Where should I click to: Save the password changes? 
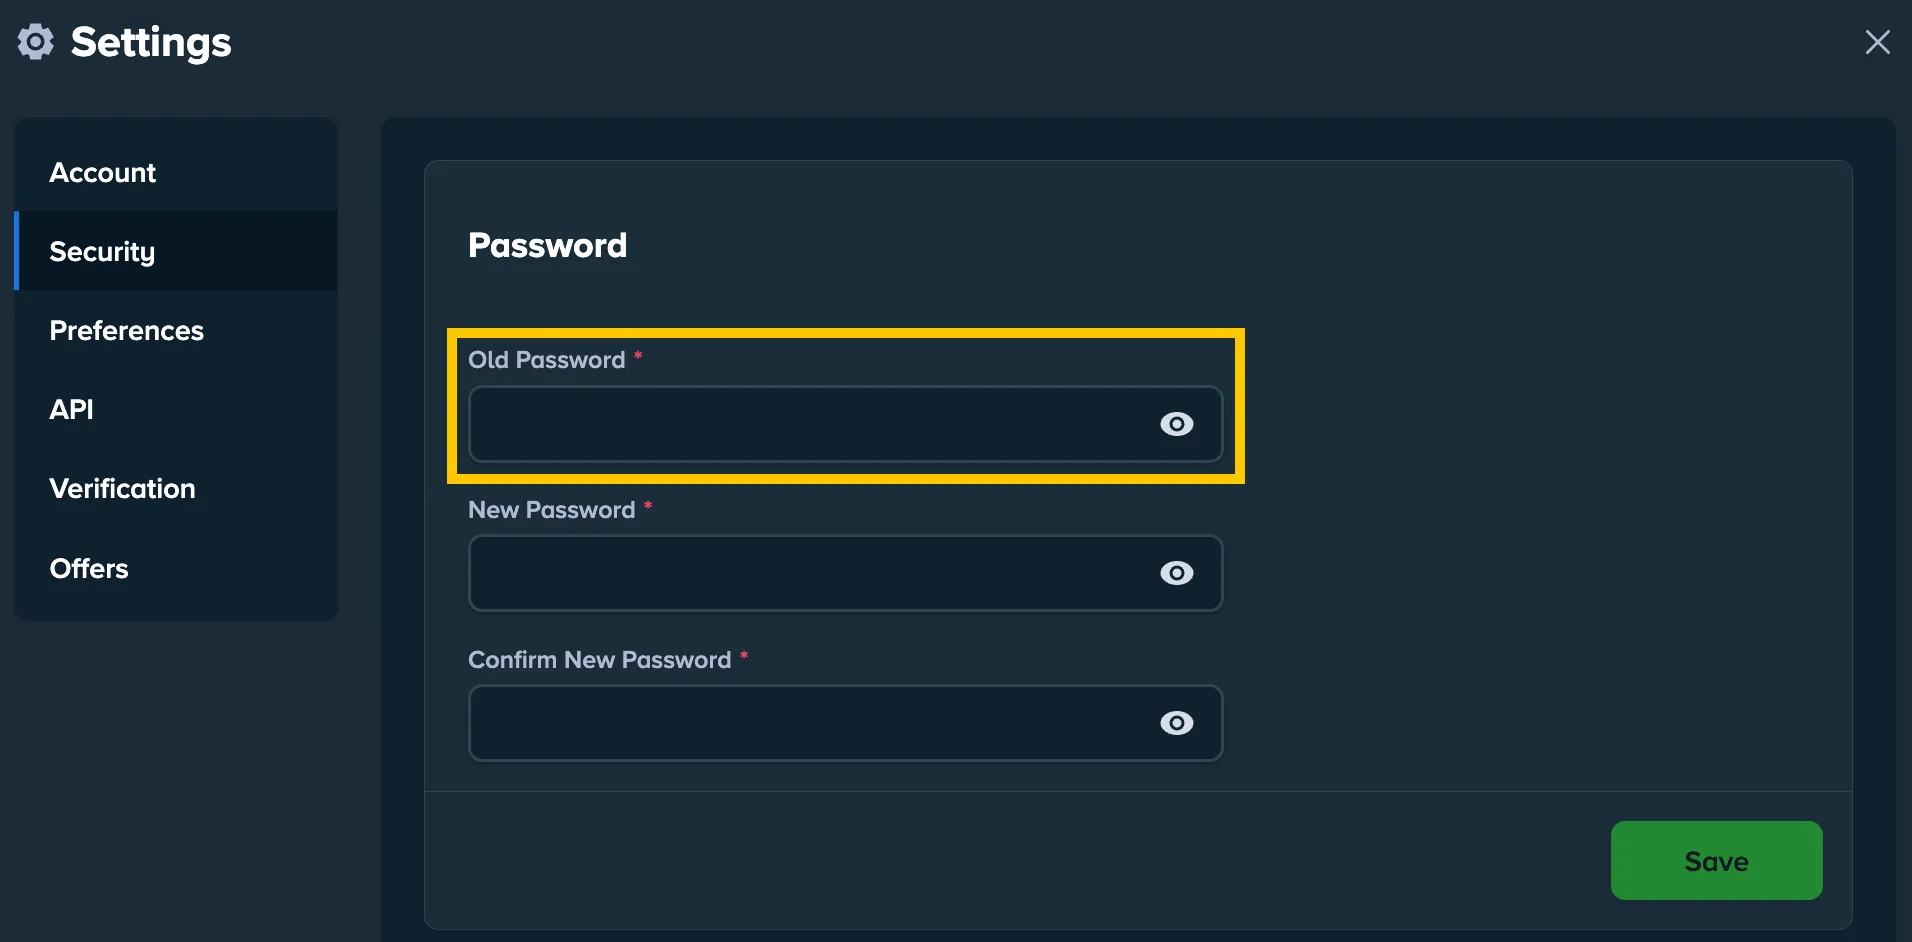click(1716, 860)
